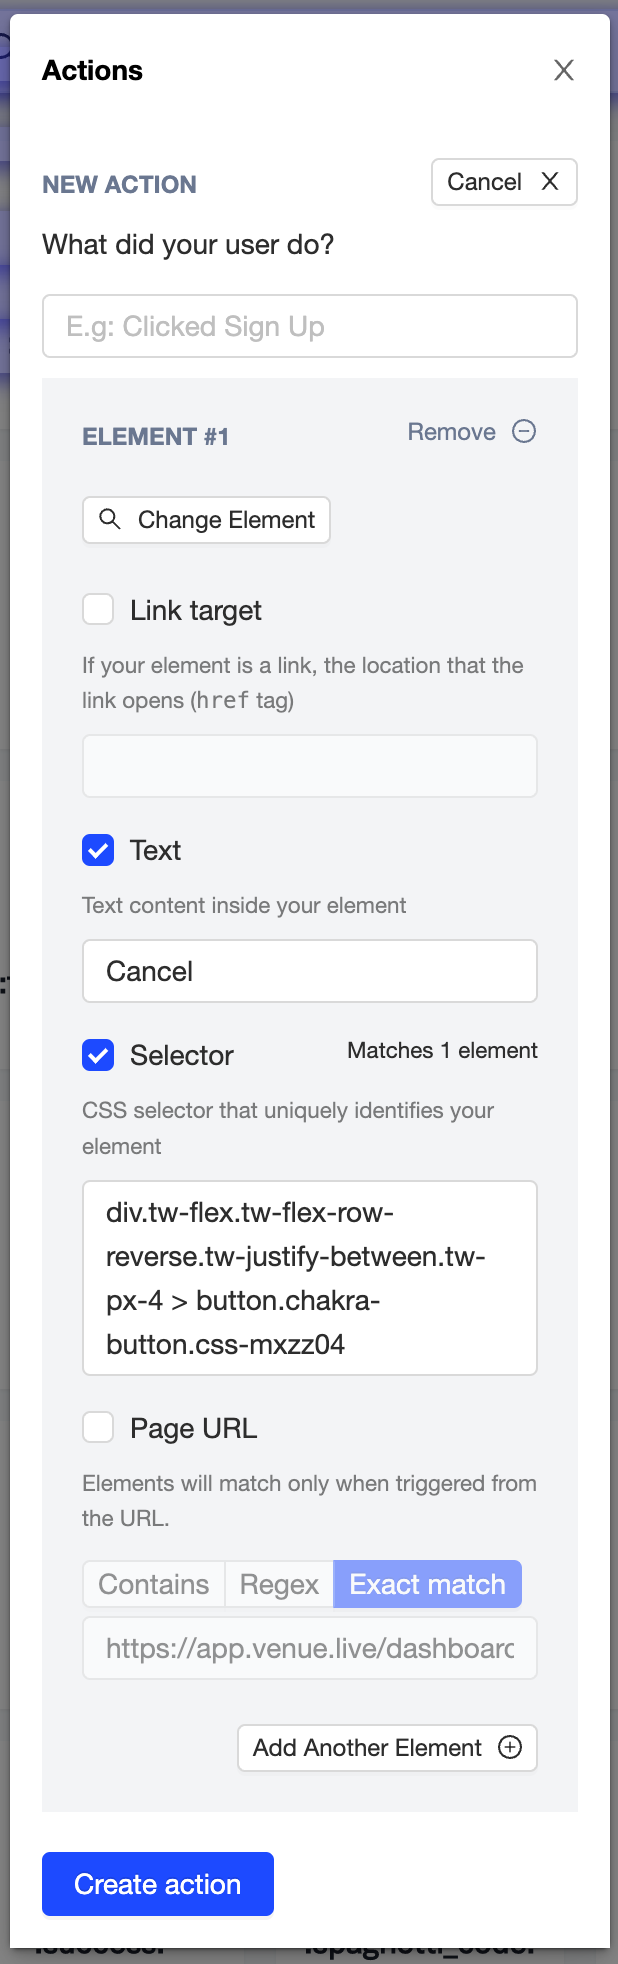The width and height of the screenshot is (618, 1964).
Task: Enable the Link target checkbox
Action: tap(98, 609)
